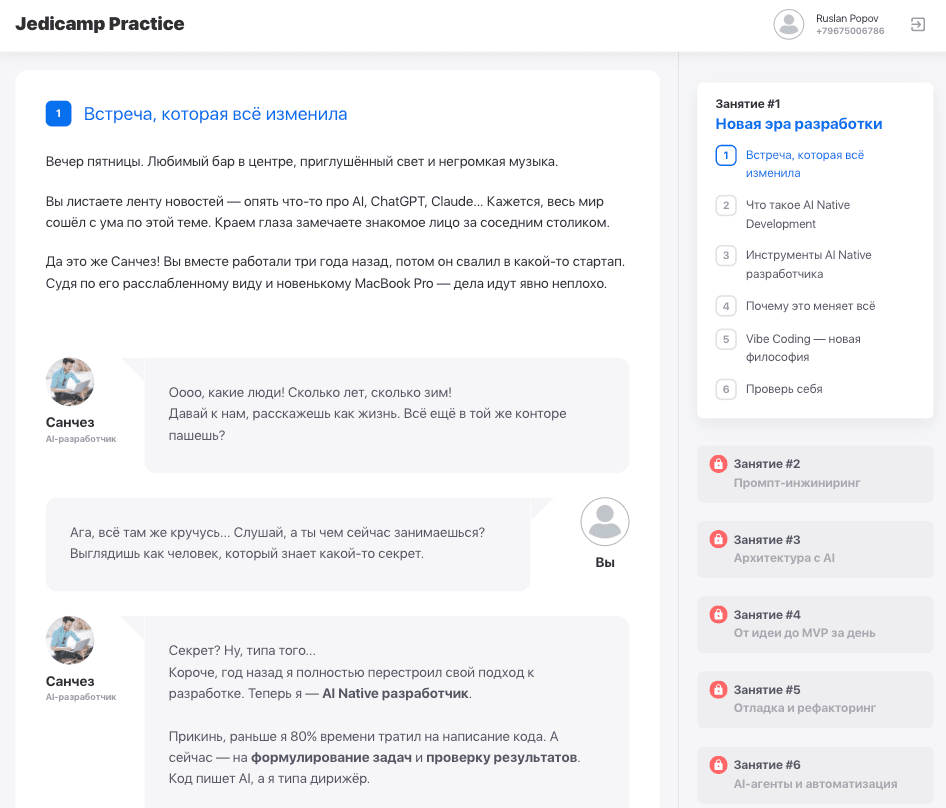Click lock icon on Занятие #5
The height and width of the screenshot is (808, 946).
click(718, 690)
